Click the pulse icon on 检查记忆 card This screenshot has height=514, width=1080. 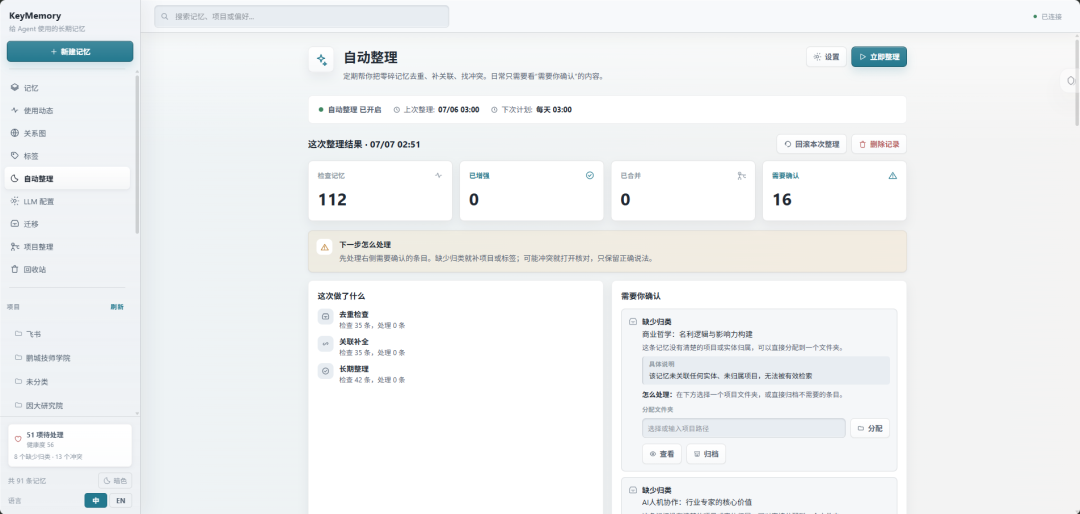point(438,176)
